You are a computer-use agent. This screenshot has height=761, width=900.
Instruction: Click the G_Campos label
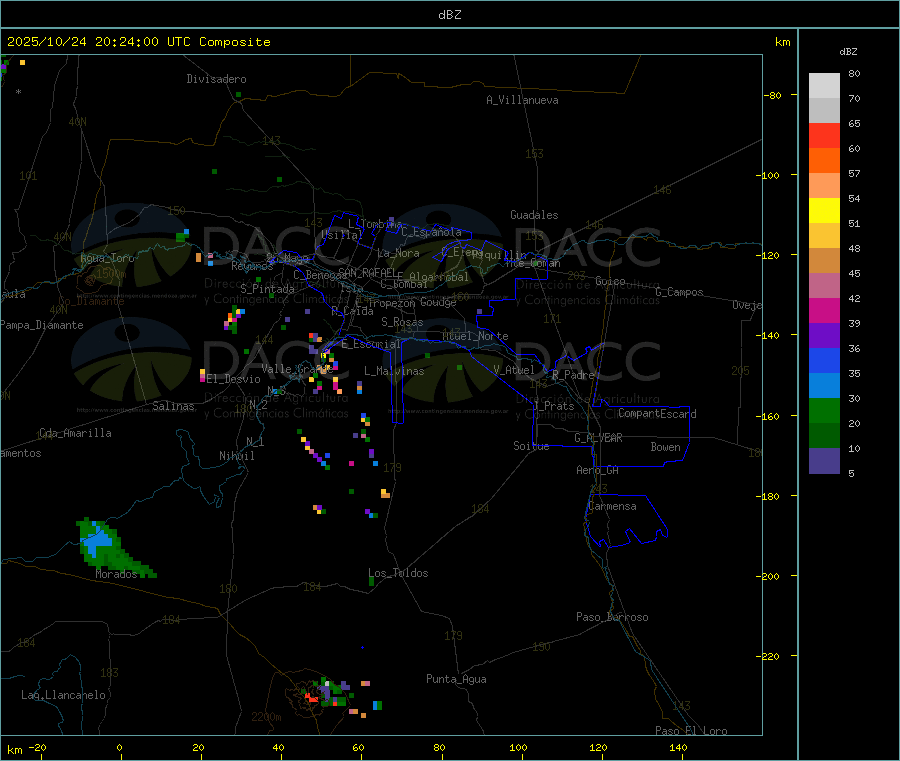tap(680, 292)
